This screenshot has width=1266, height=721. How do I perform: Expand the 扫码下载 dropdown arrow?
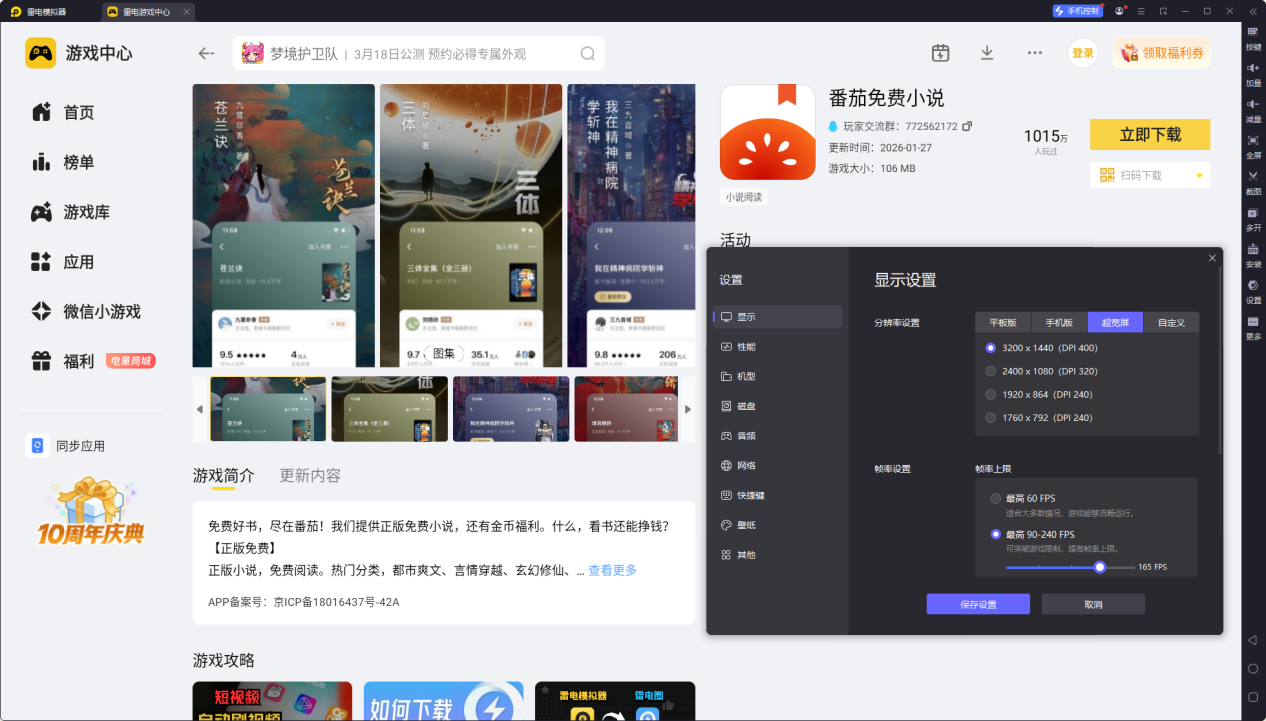[1199, 176]
